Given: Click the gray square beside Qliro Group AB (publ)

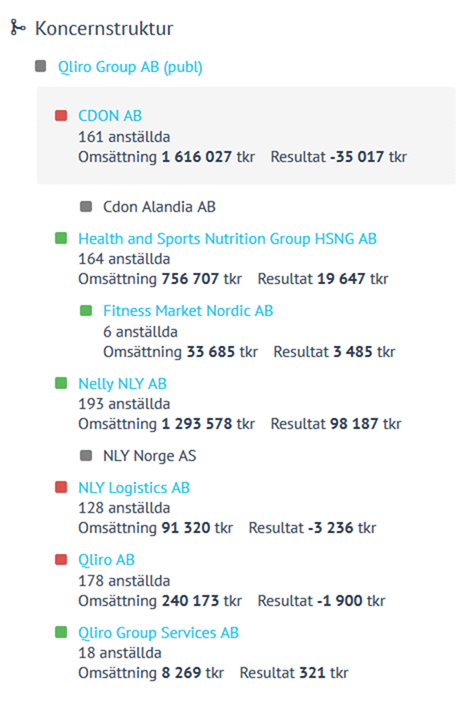Looking at the screenshot, I should tap(41, 66).
